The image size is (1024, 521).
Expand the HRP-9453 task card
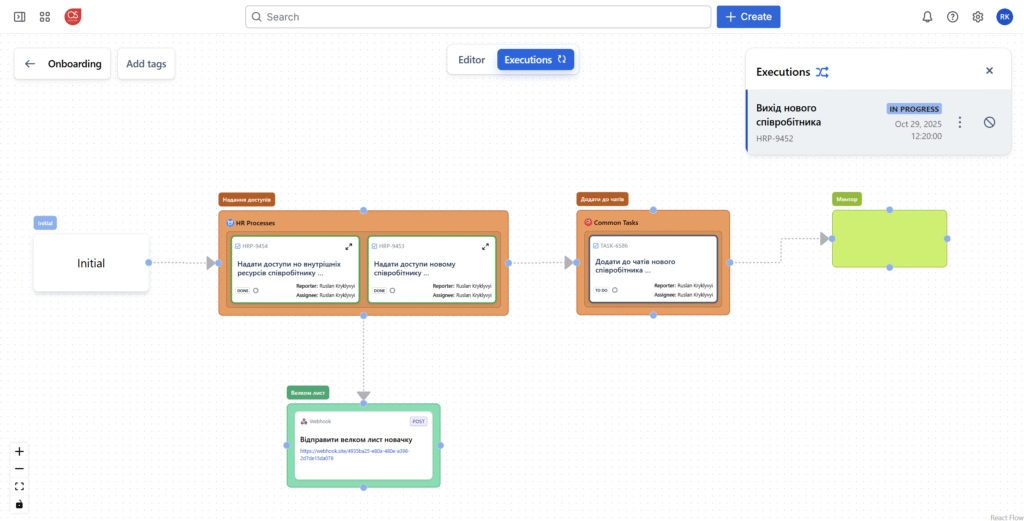coord(486,246)
